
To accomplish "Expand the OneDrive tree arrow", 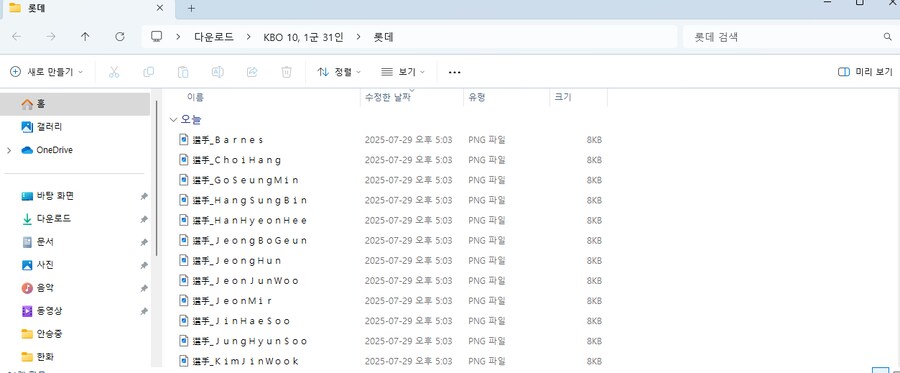I will 8,150.
